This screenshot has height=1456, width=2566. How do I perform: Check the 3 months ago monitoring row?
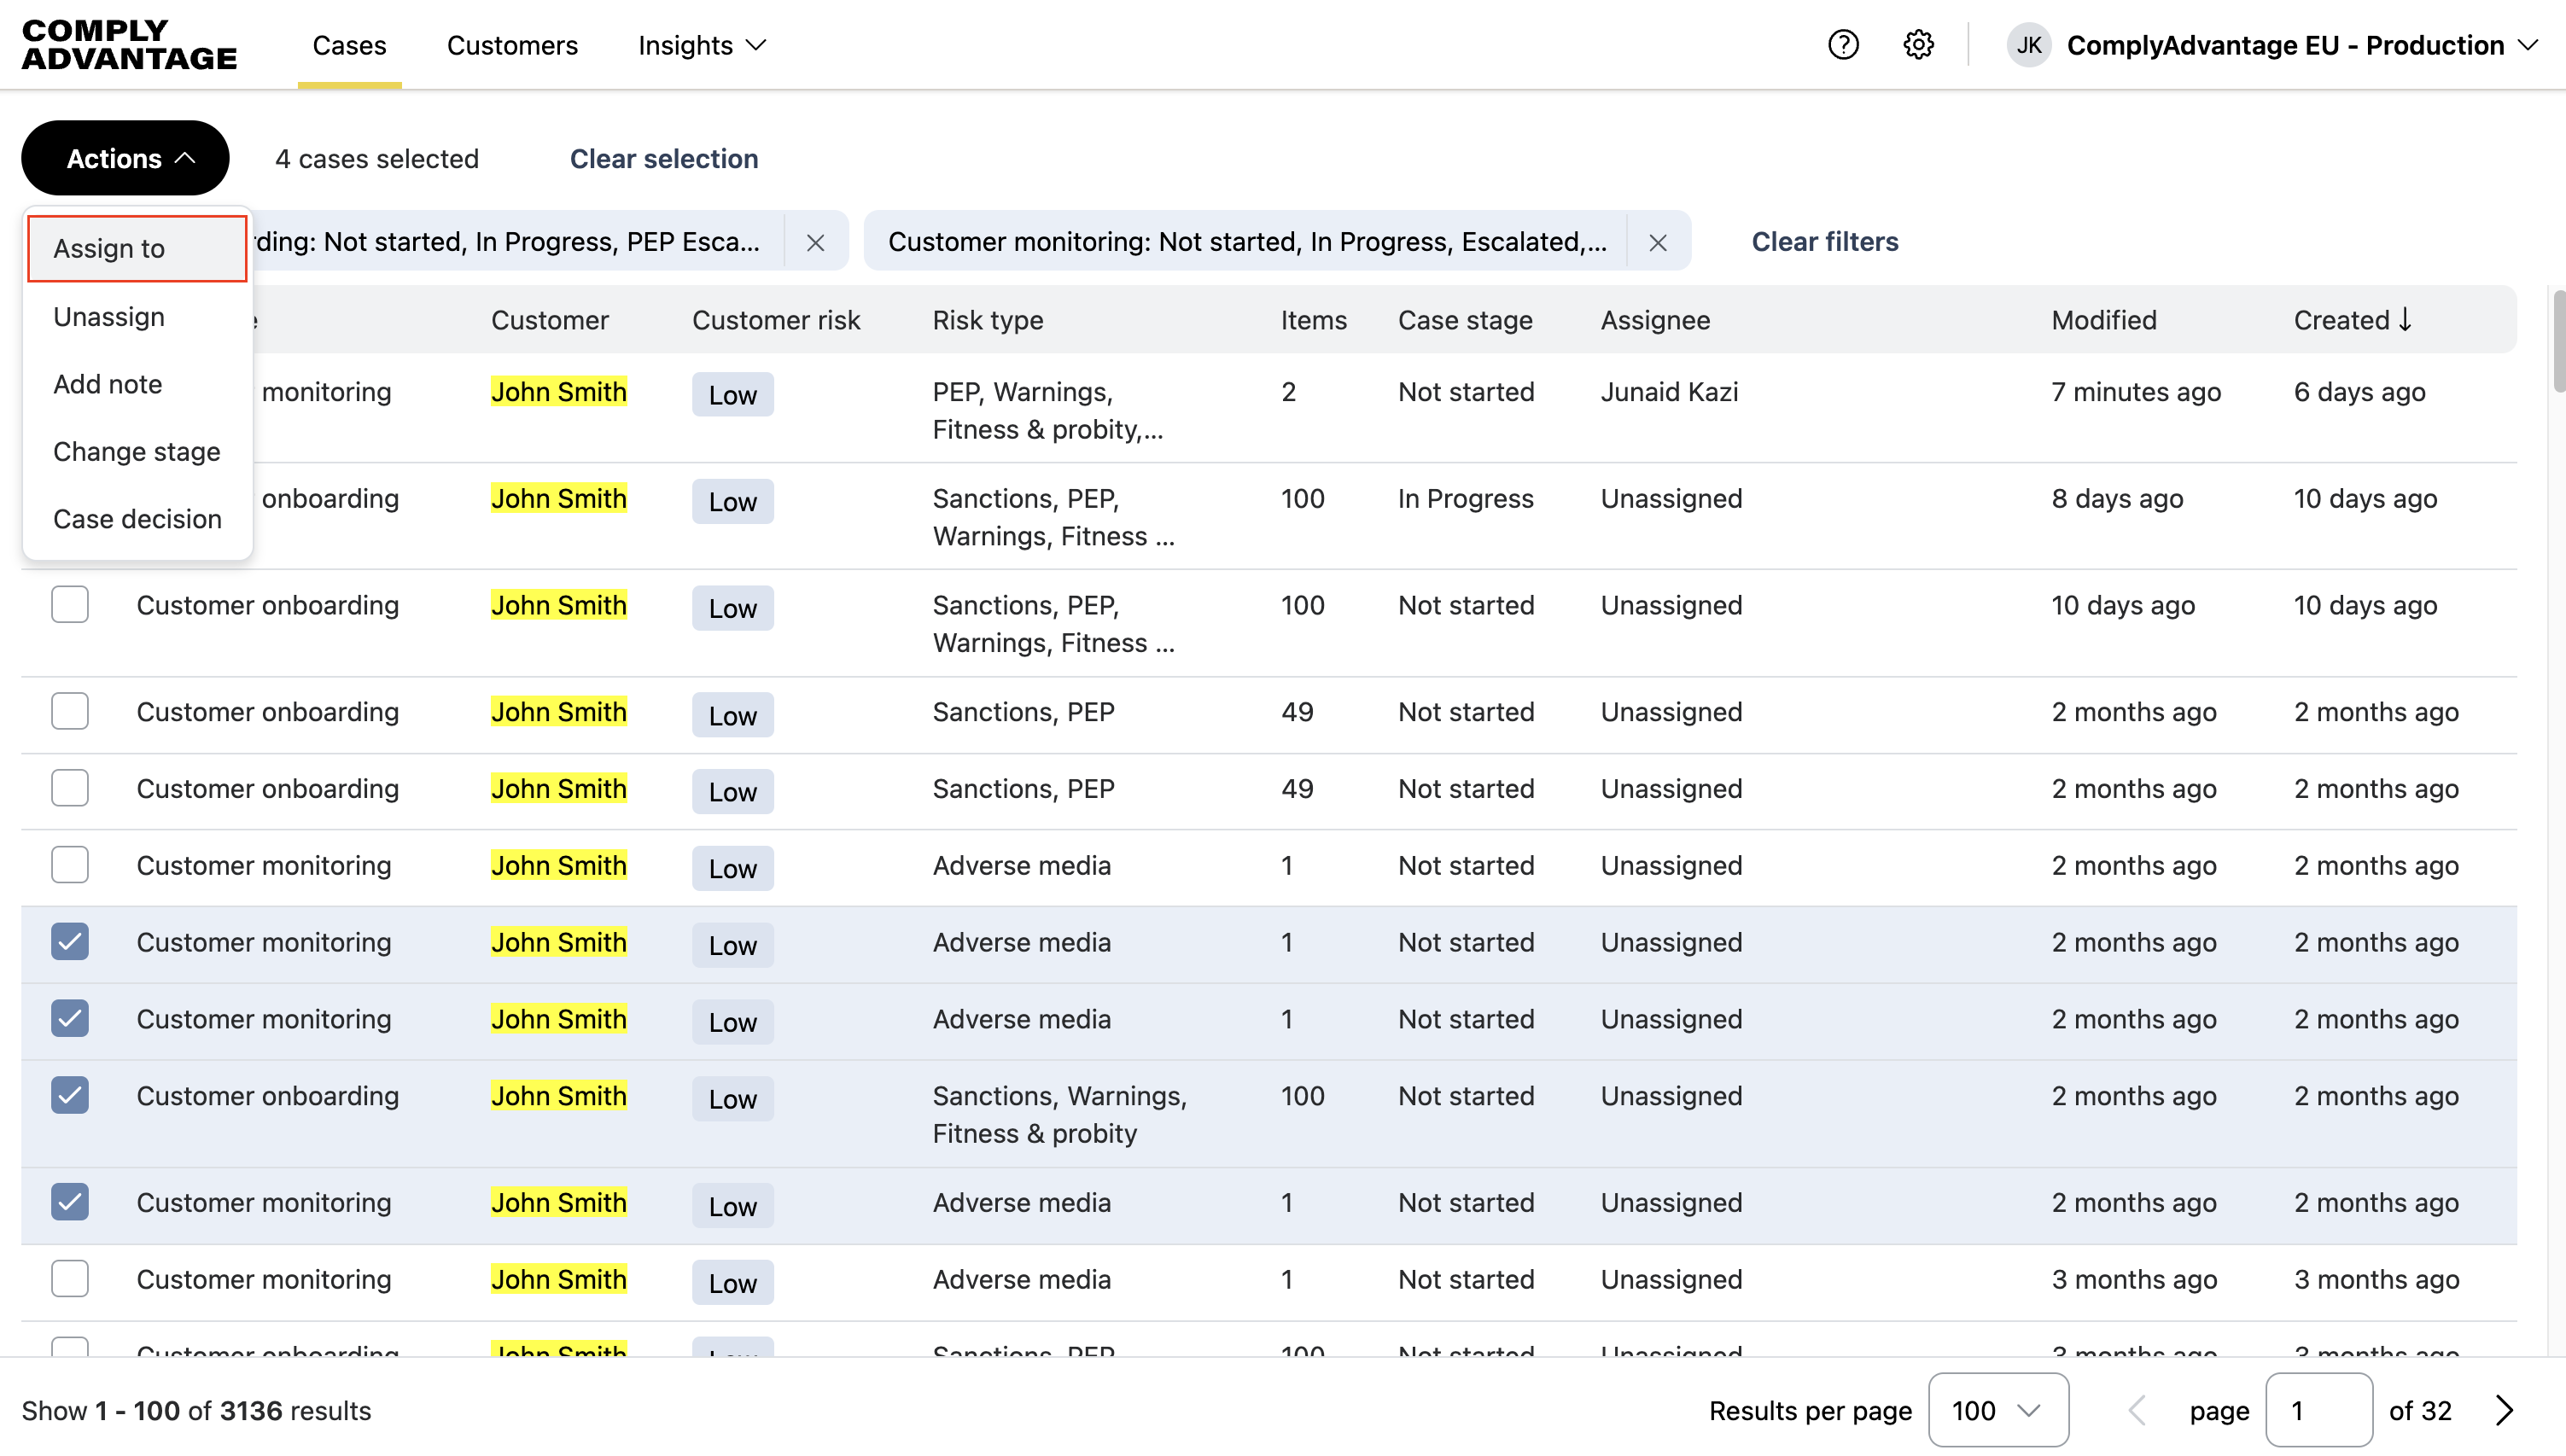pos(70,1279)
